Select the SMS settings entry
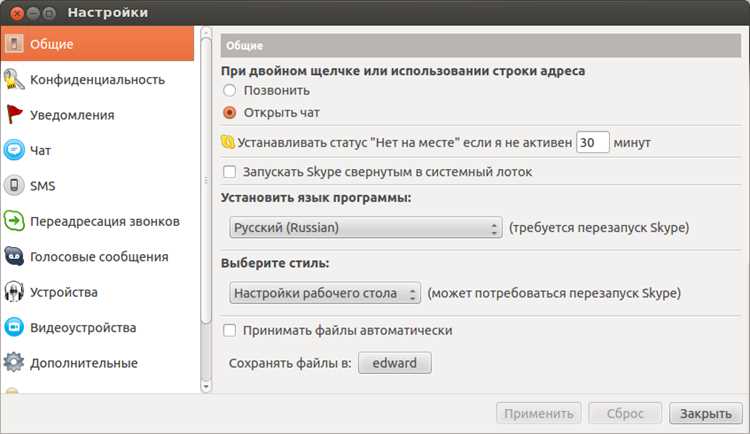 [98, 186]
